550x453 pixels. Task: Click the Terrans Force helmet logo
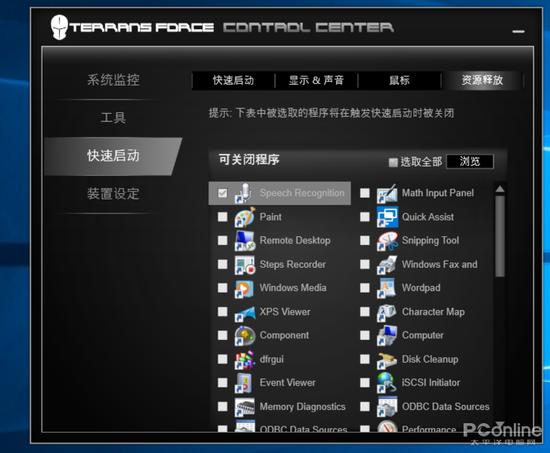point(59,27)
